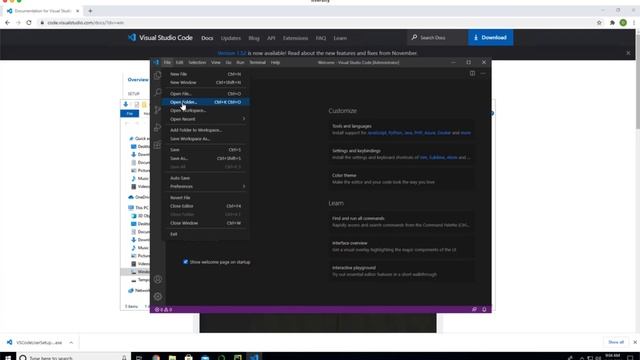Click the Windows taskbar search box
The image size is (640, 360).
tap(73, 358)
